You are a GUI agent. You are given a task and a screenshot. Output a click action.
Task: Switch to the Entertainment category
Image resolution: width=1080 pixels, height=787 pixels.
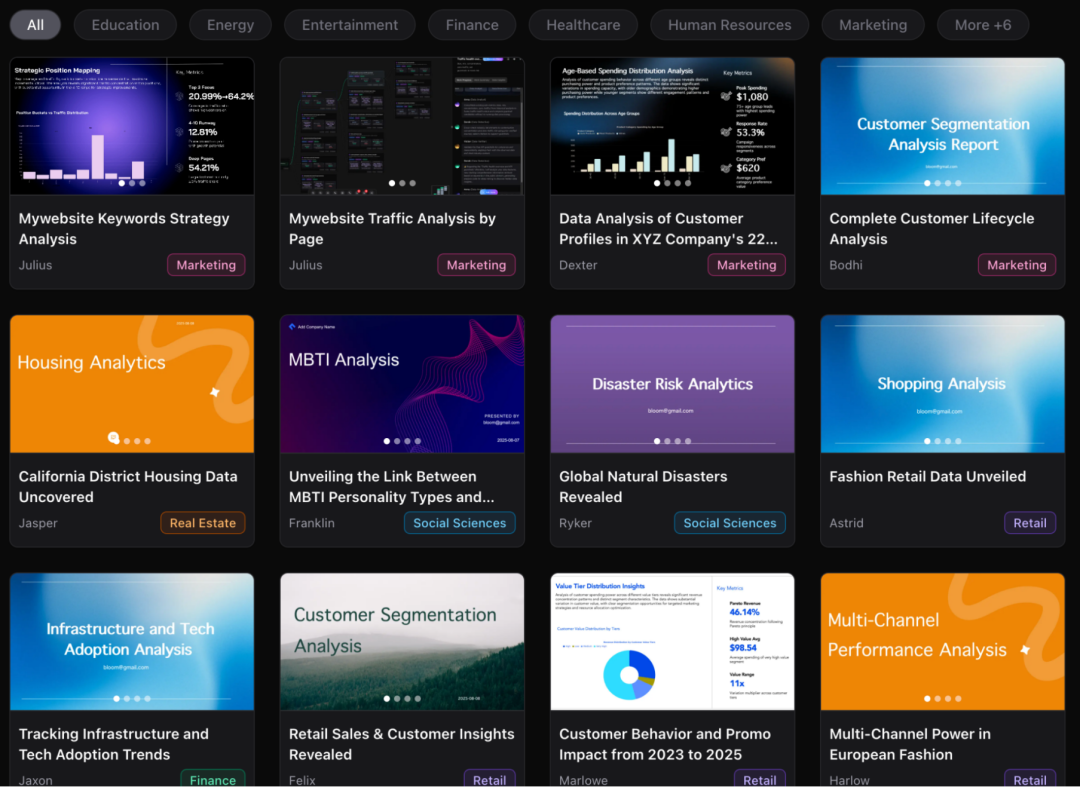350,25
